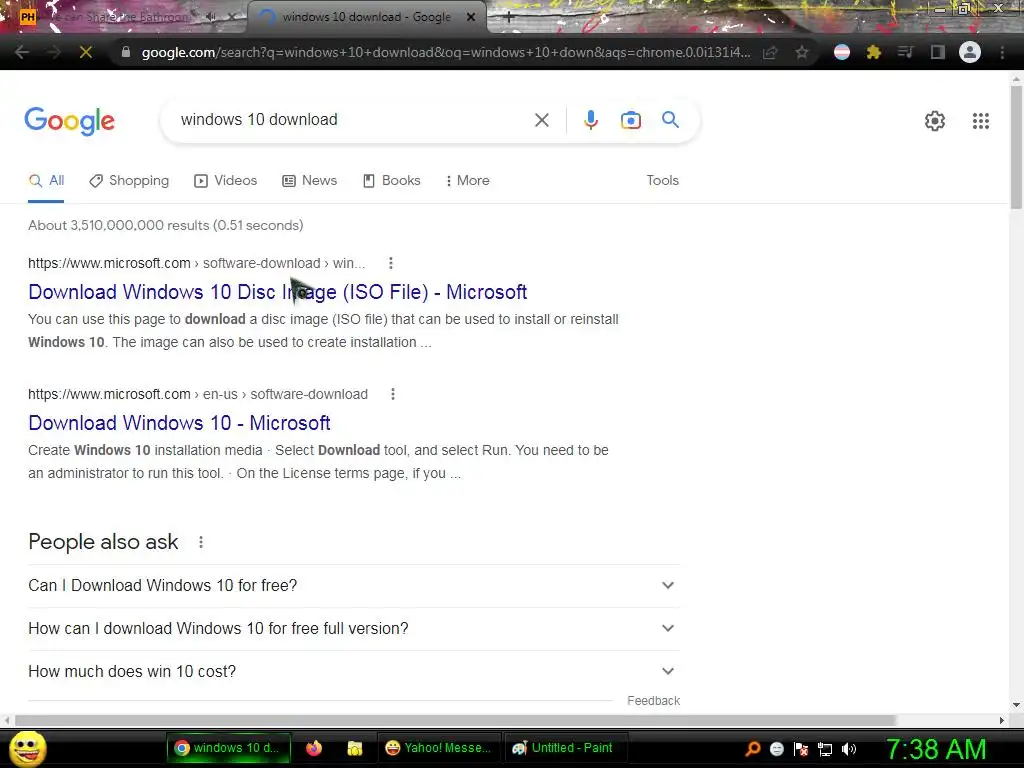Expand 'Can I Download Windows 10 for free?'
1024x768 pixels.
click(x=353, y=586)
